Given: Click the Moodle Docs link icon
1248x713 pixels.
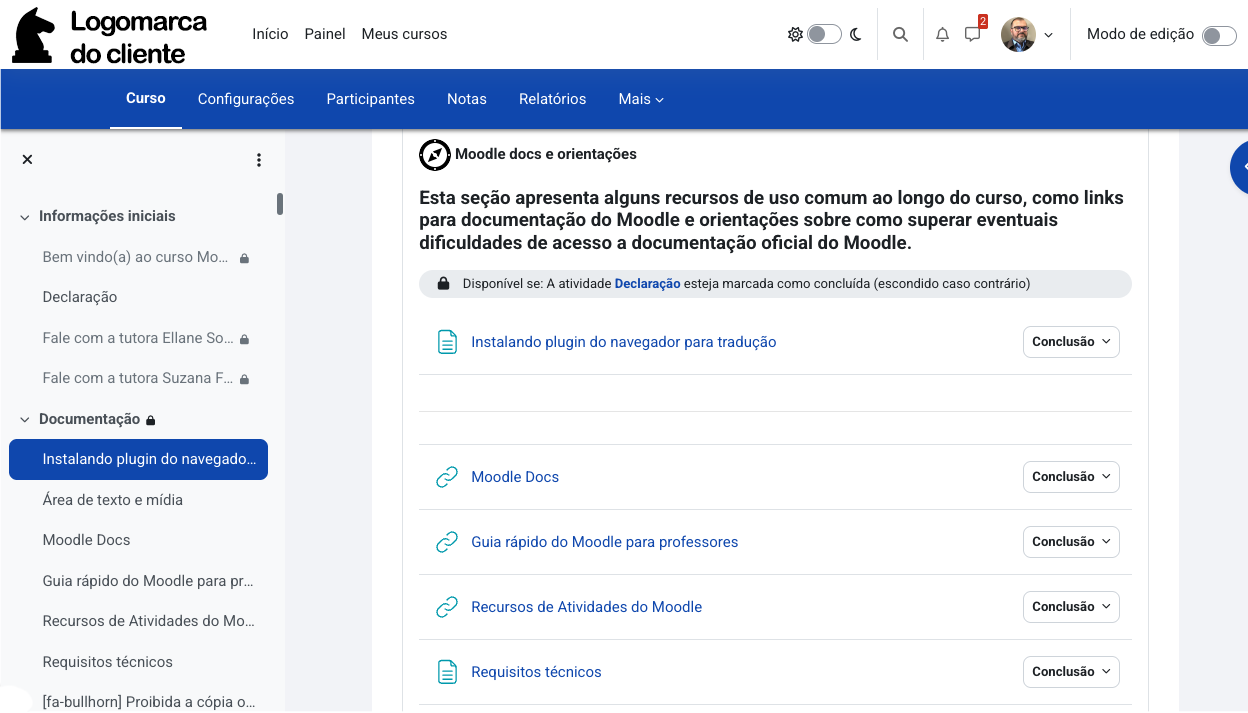Looking at the screenshot, I should coord(447,477).
